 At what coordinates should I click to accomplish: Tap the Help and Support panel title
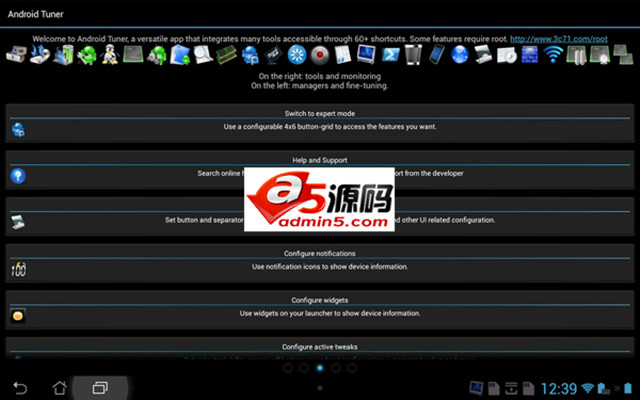(x=320, y=160)
